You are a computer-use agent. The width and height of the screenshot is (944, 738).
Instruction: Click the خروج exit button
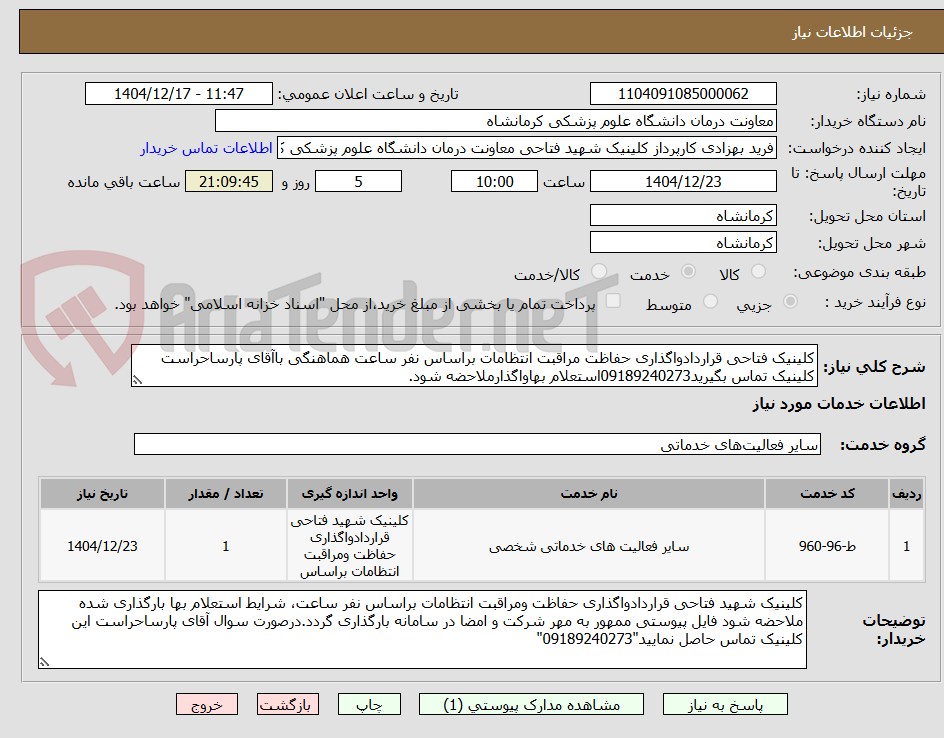pos(207,704)
